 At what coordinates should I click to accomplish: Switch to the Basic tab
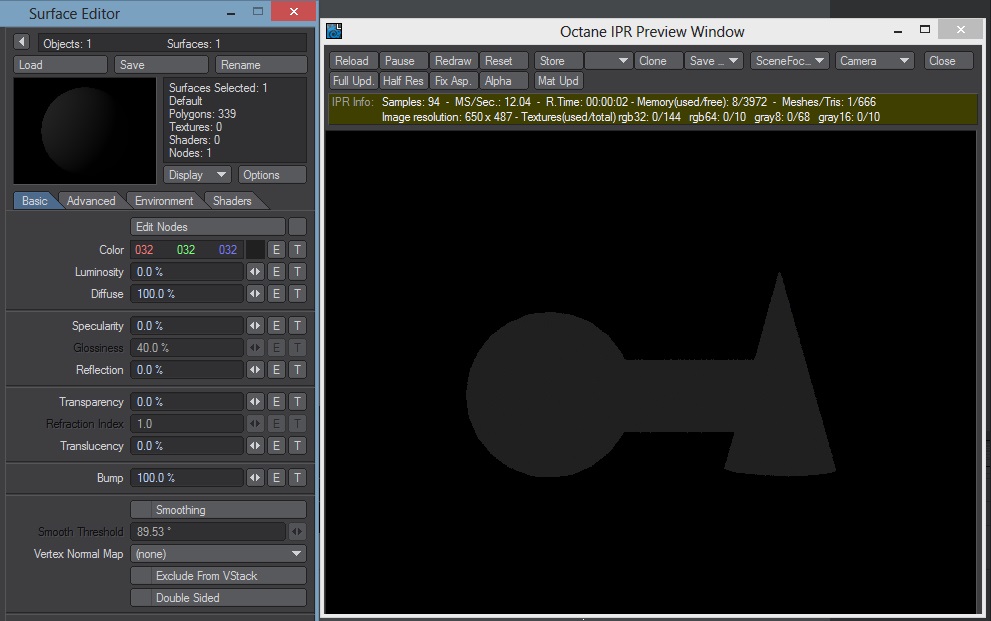point(35,201)
